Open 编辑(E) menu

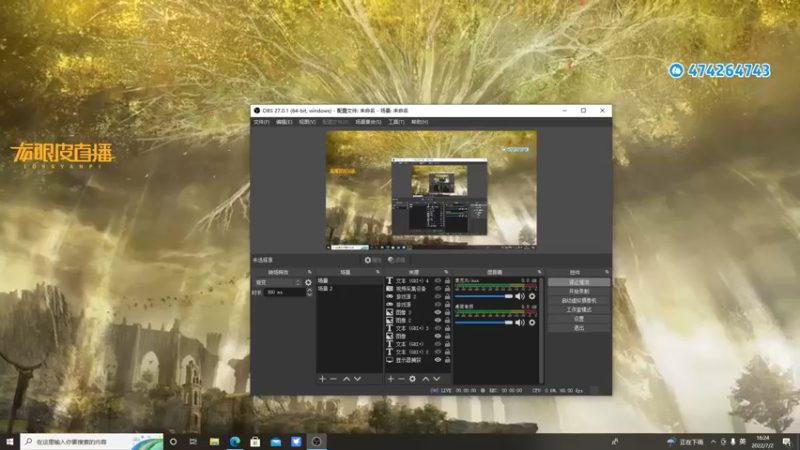pyautogui.click(x=284, y=122)
